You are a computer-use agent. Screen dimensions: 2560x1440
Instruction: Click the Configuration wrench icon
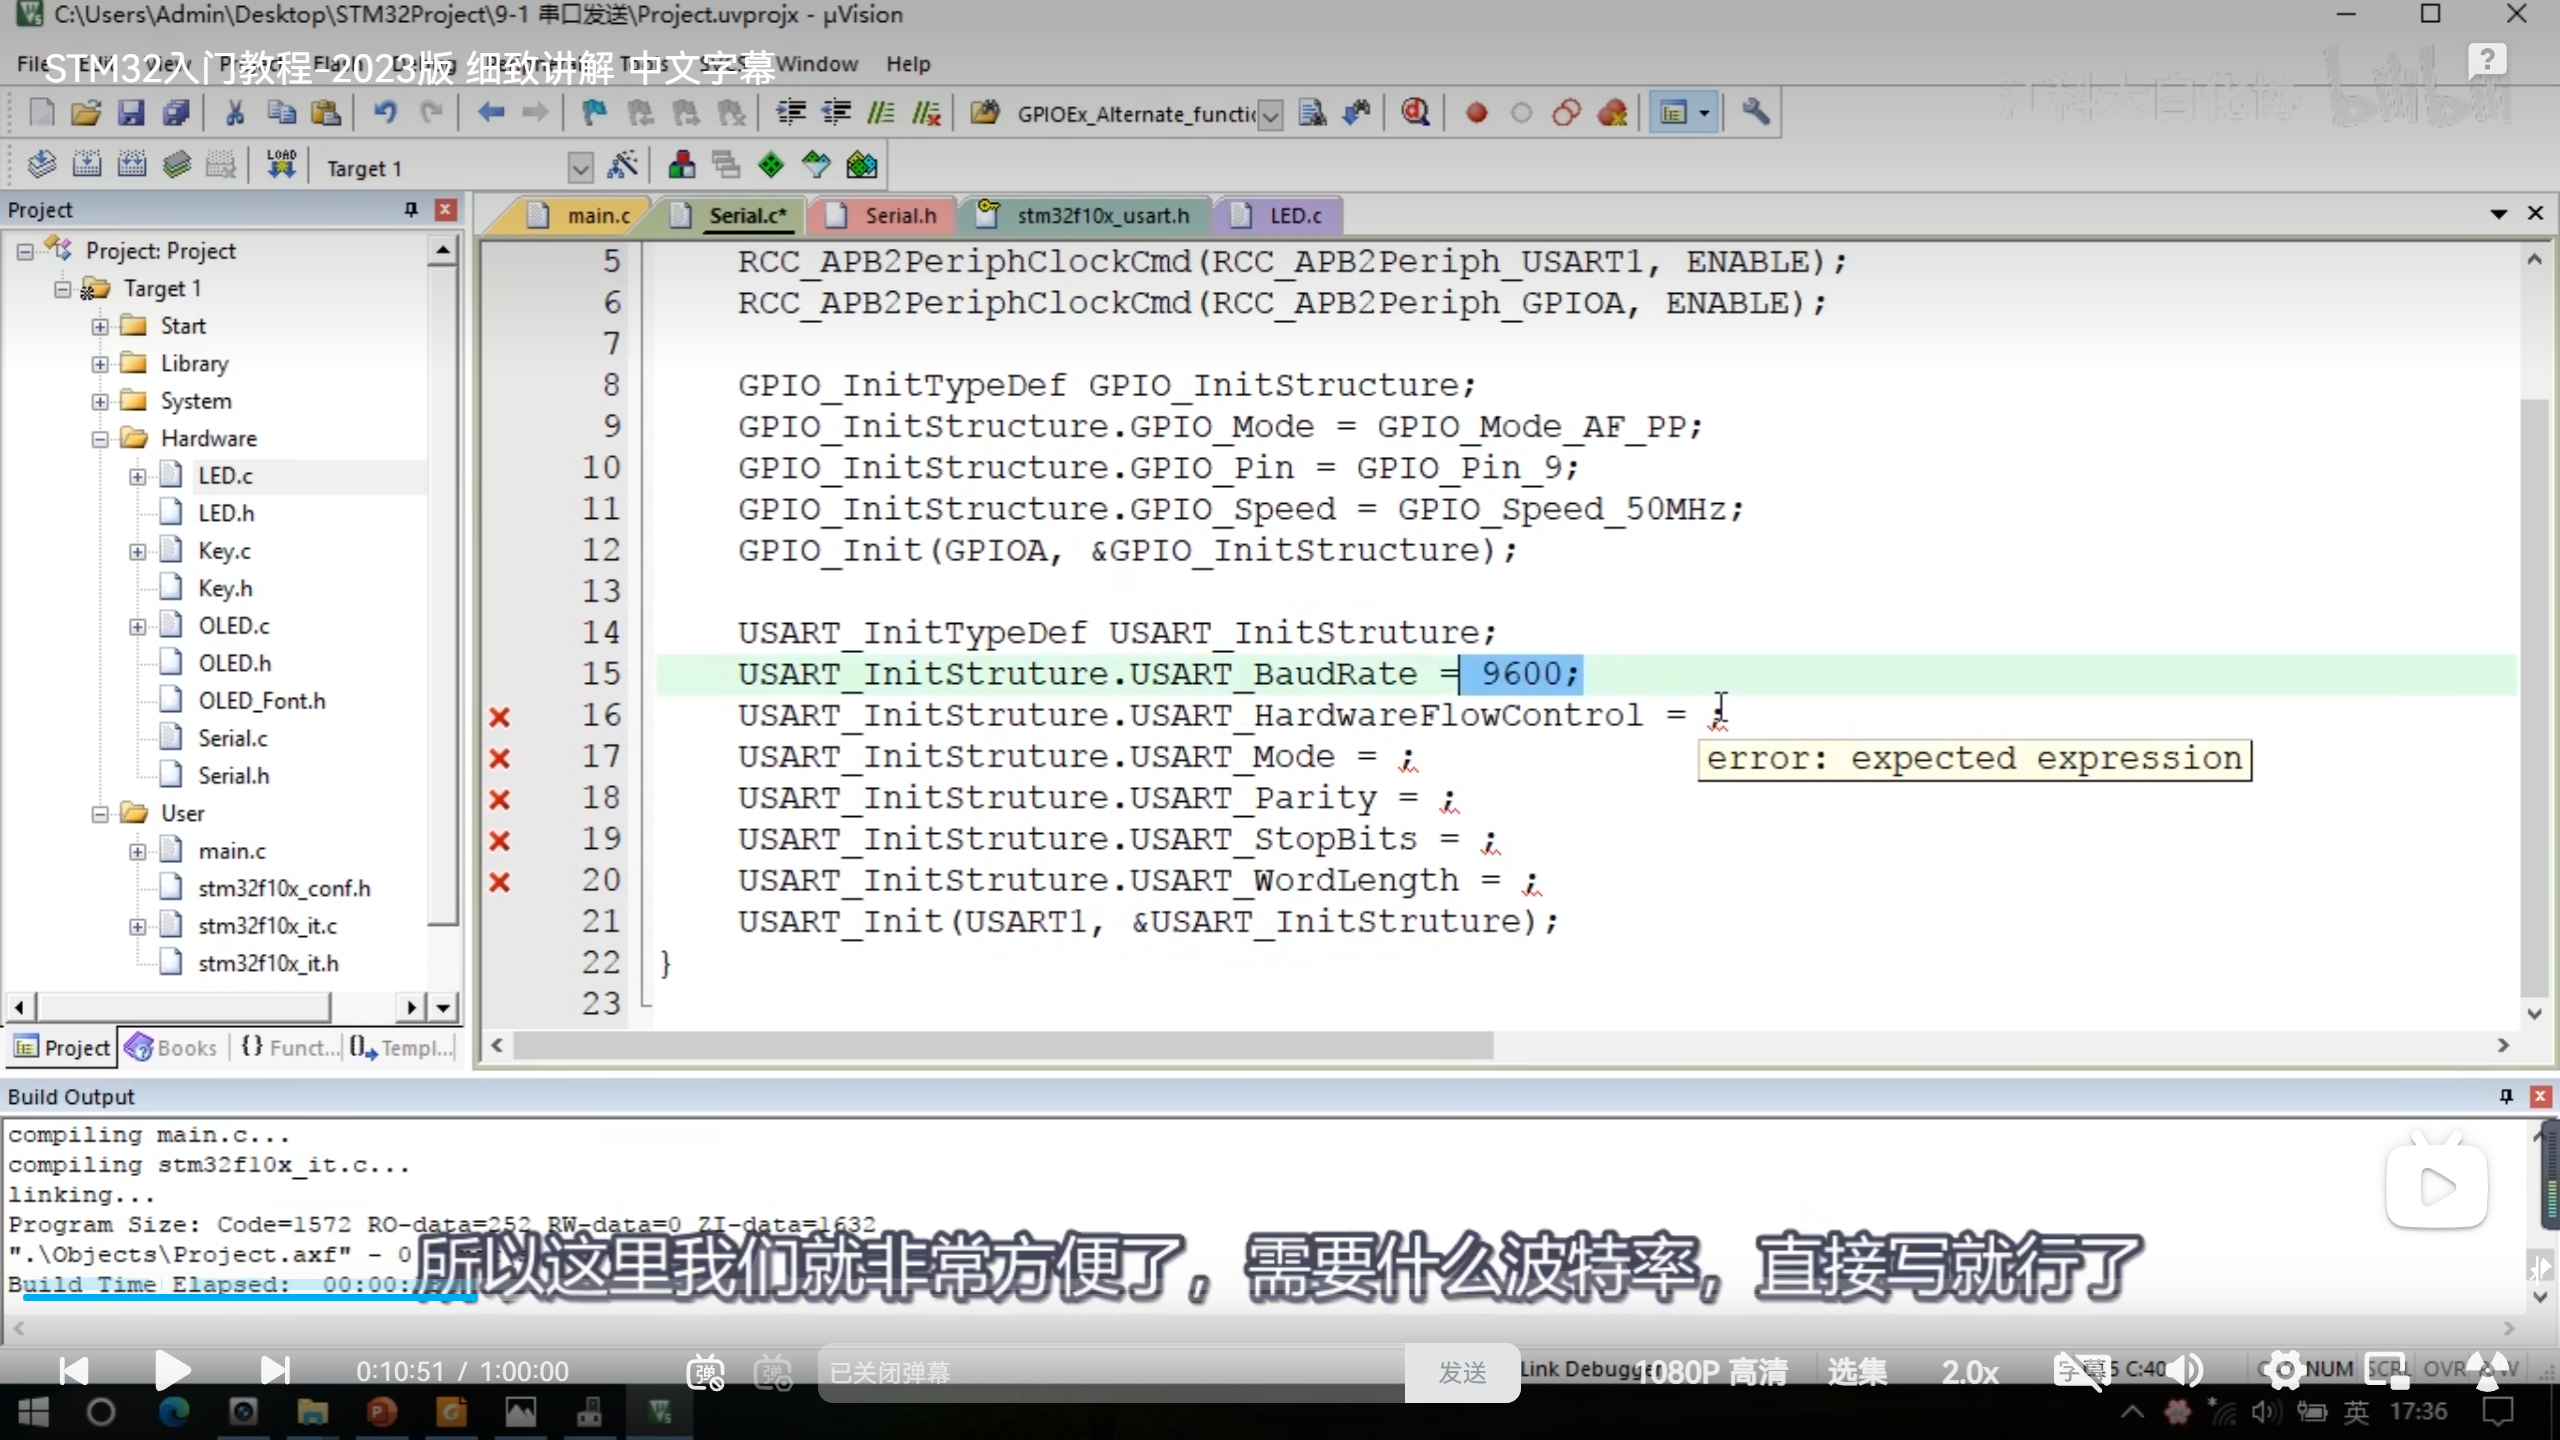pyautogui.click(x=1756, y=113)
